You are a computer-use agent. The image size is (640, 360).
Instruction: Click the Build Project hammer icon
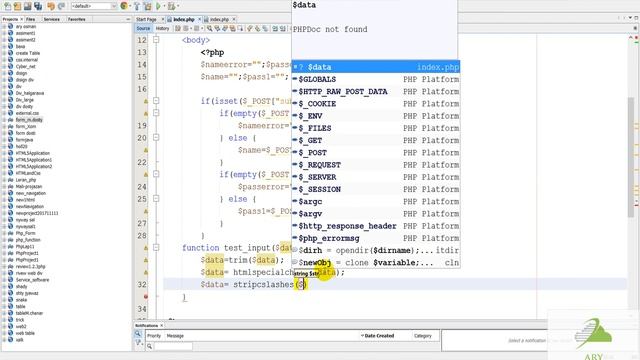coord(137,6)
